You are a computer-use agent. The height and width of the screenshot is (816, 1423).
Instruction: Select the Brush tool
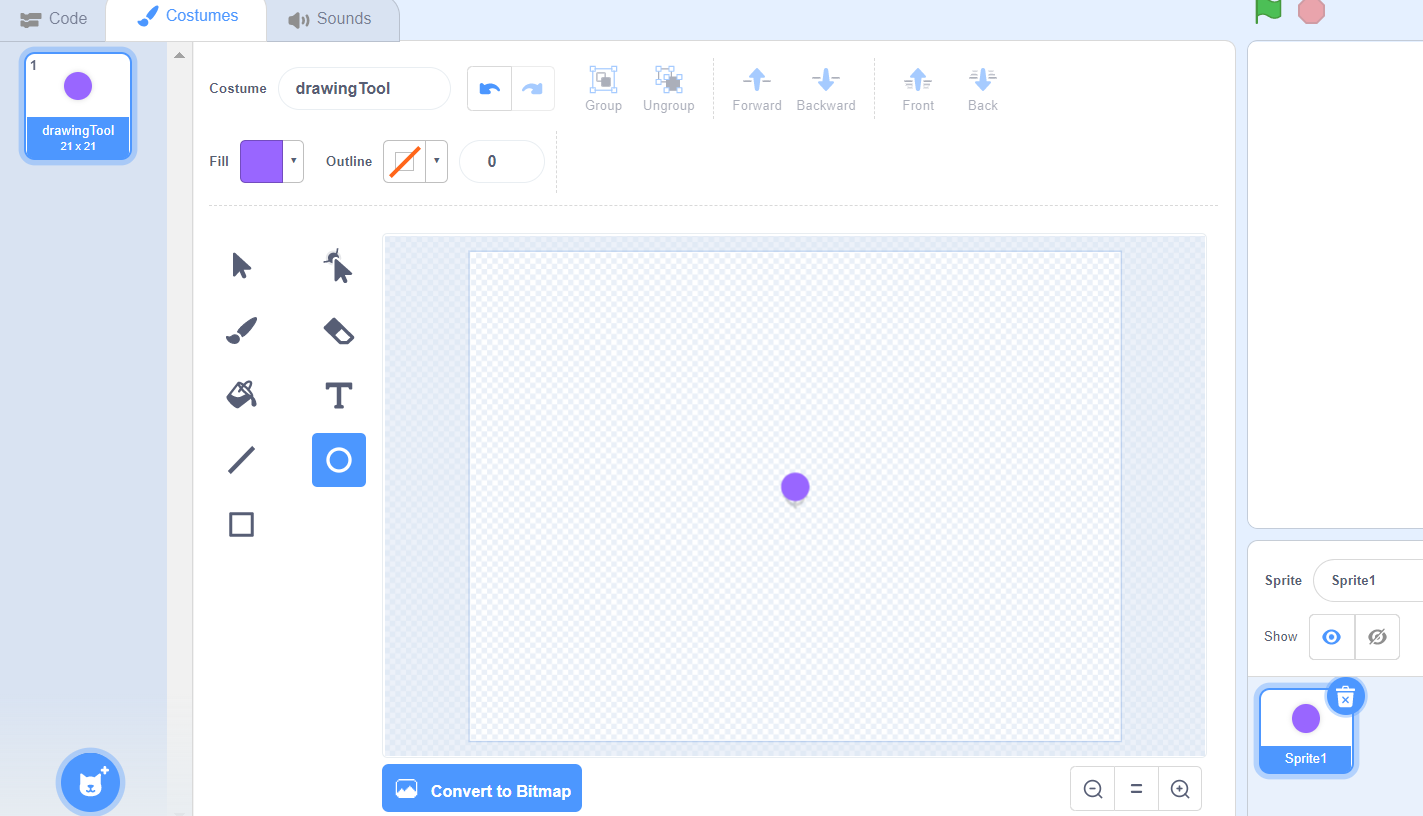241,331
